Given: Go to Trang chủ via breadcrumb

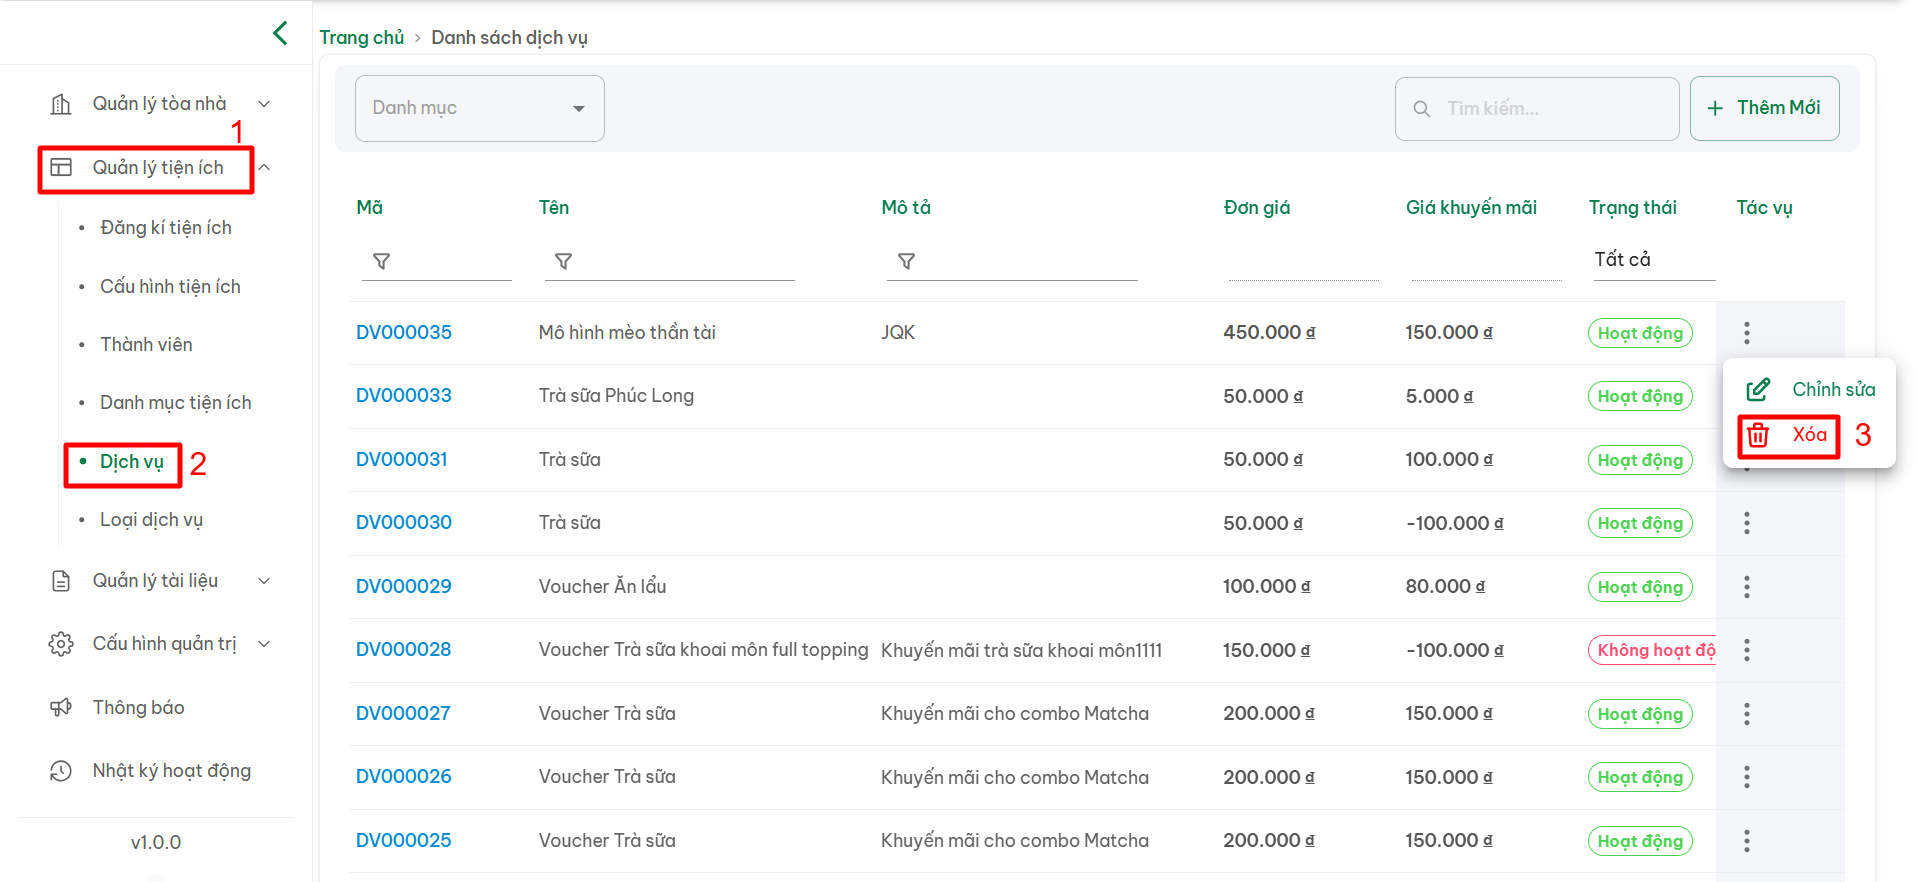Looking at the screenshot, I should [x=361, y=38].
